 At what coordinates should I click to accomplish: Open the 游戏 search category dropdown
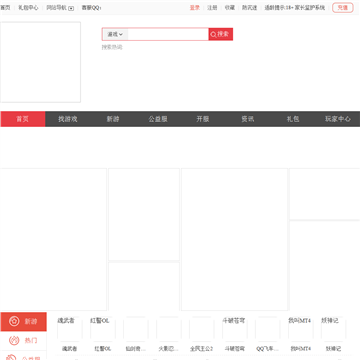(x=115, y=34)
